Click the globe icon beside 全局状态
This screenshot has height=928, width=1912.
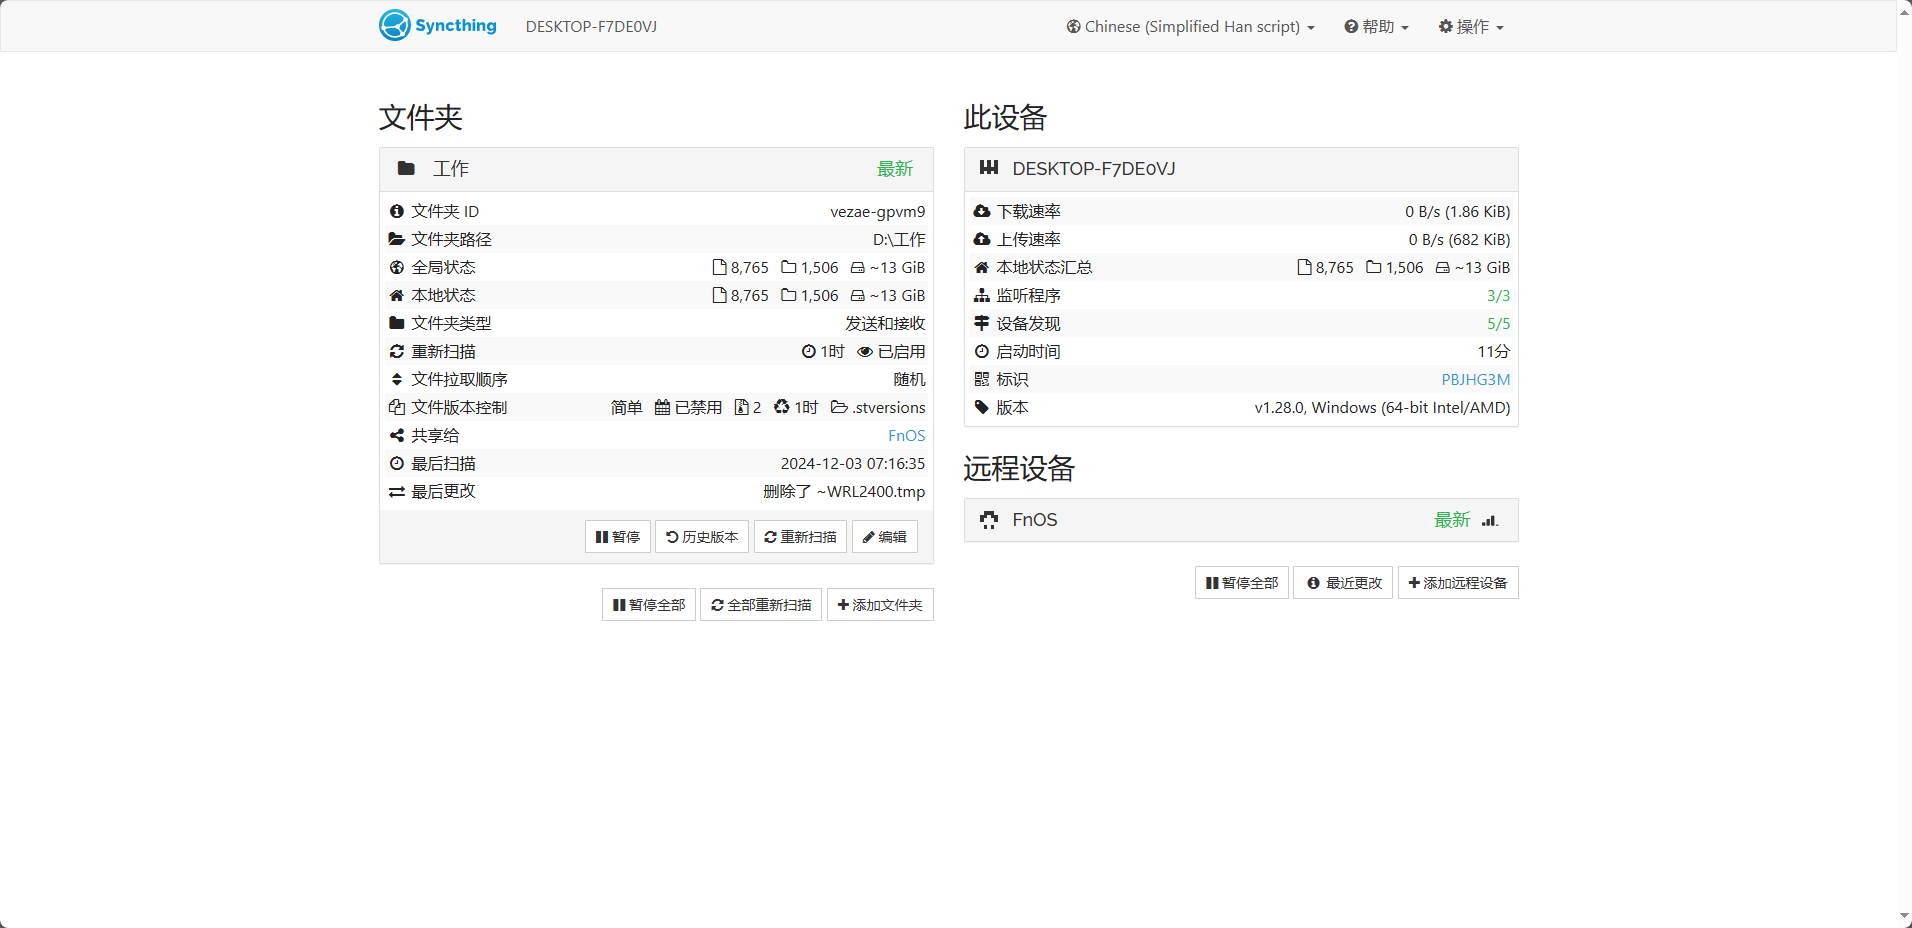pos(397,267)
